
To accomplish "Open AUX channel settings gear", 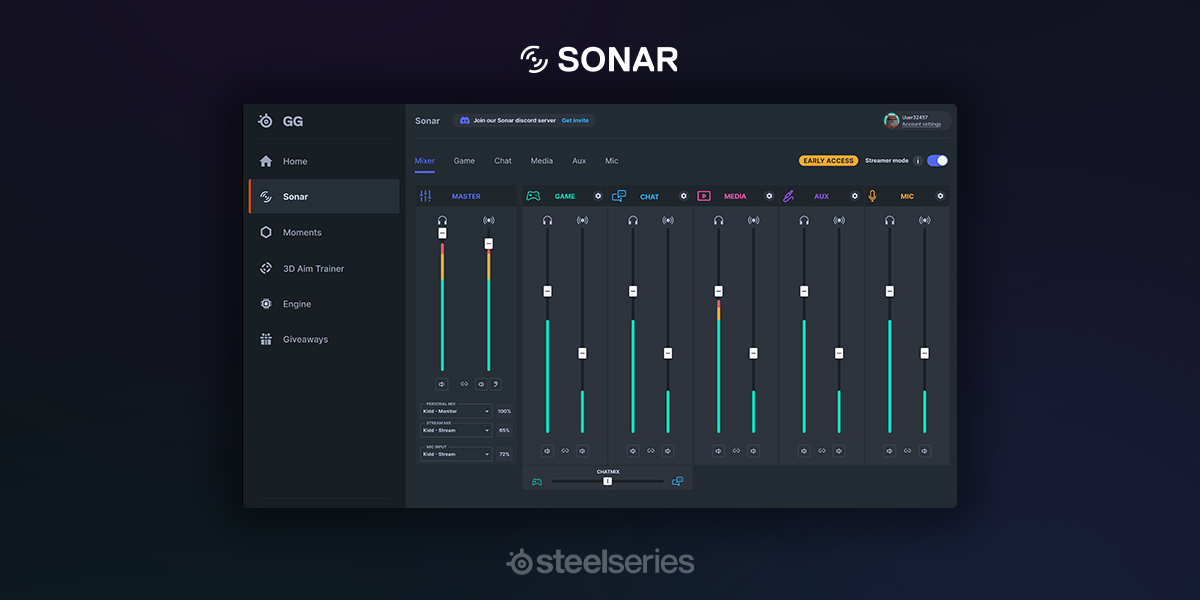I will (x=855, y=196).
